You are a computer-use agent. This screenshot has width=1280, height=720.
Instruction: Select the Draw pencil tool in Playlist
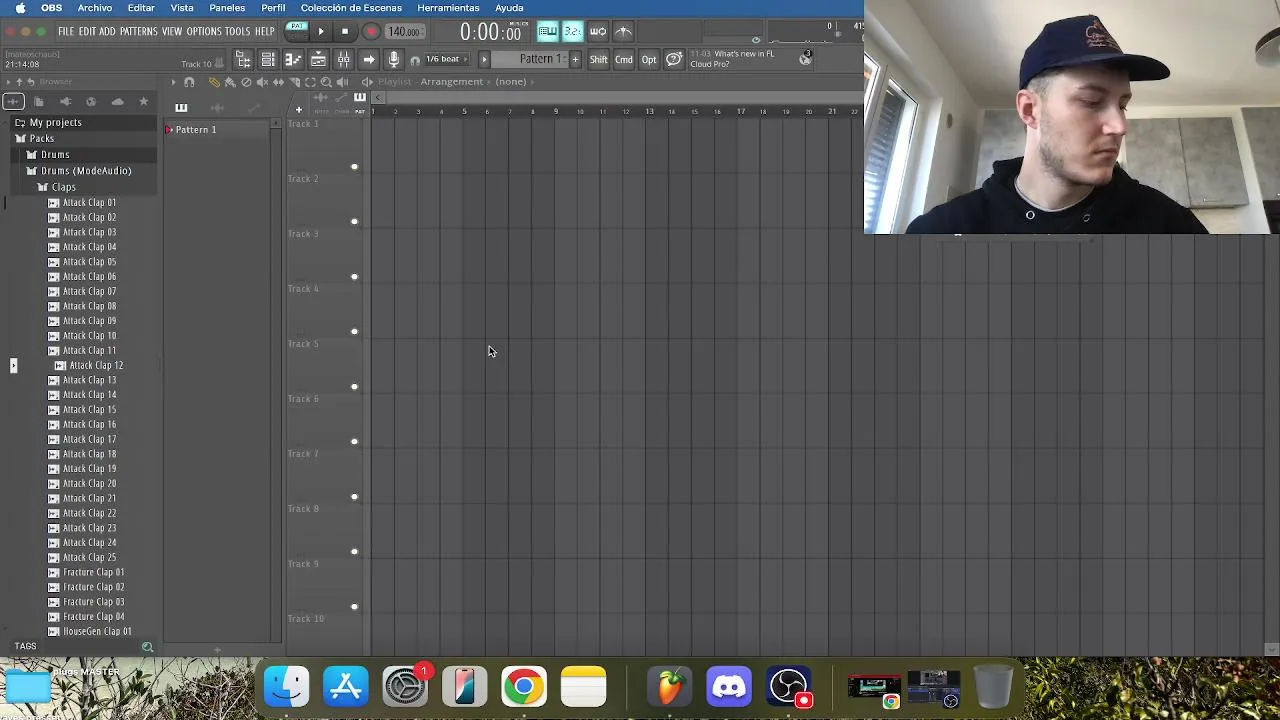pos(214,82)
